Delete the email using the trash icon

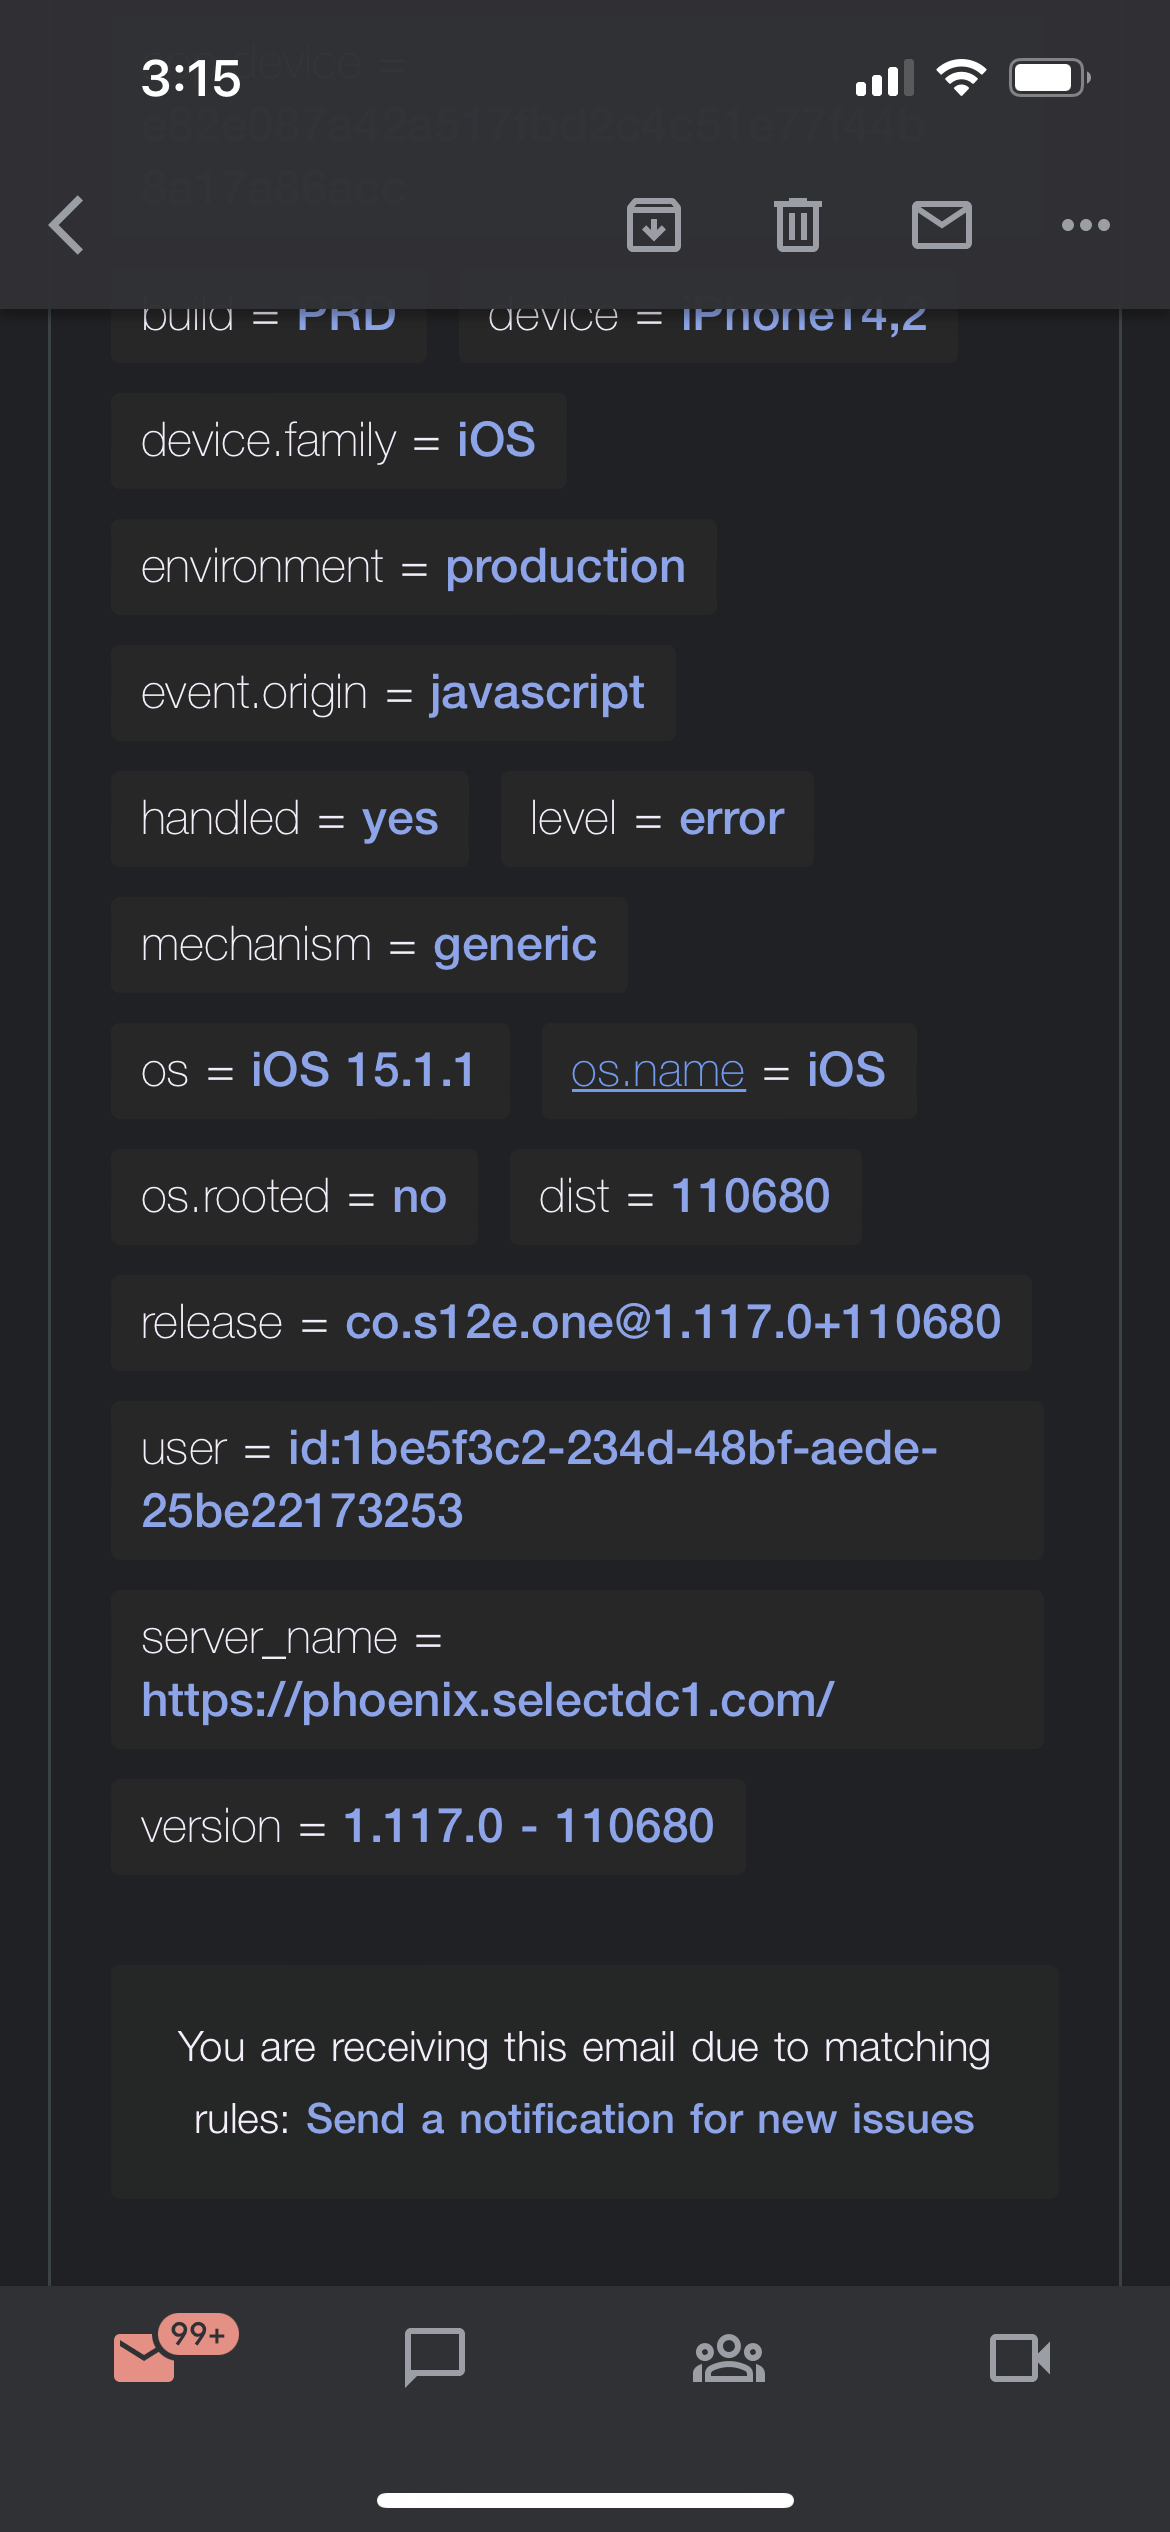point(797,225)
